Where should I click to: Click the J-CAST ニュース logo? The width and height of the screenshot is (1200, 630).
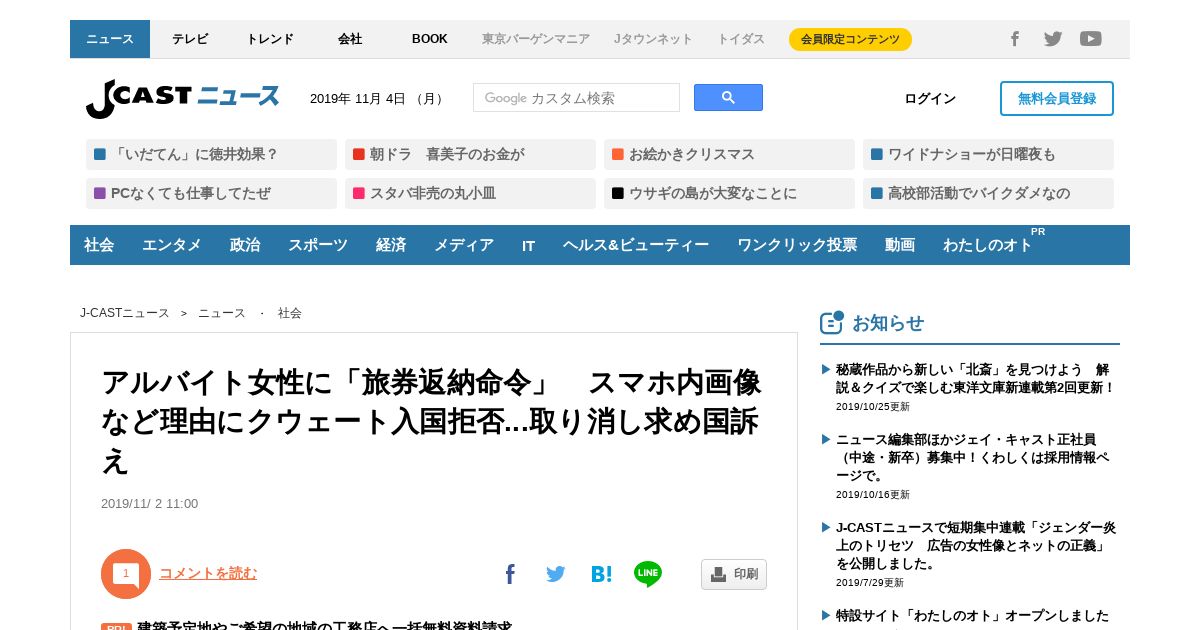pos(183,98)
